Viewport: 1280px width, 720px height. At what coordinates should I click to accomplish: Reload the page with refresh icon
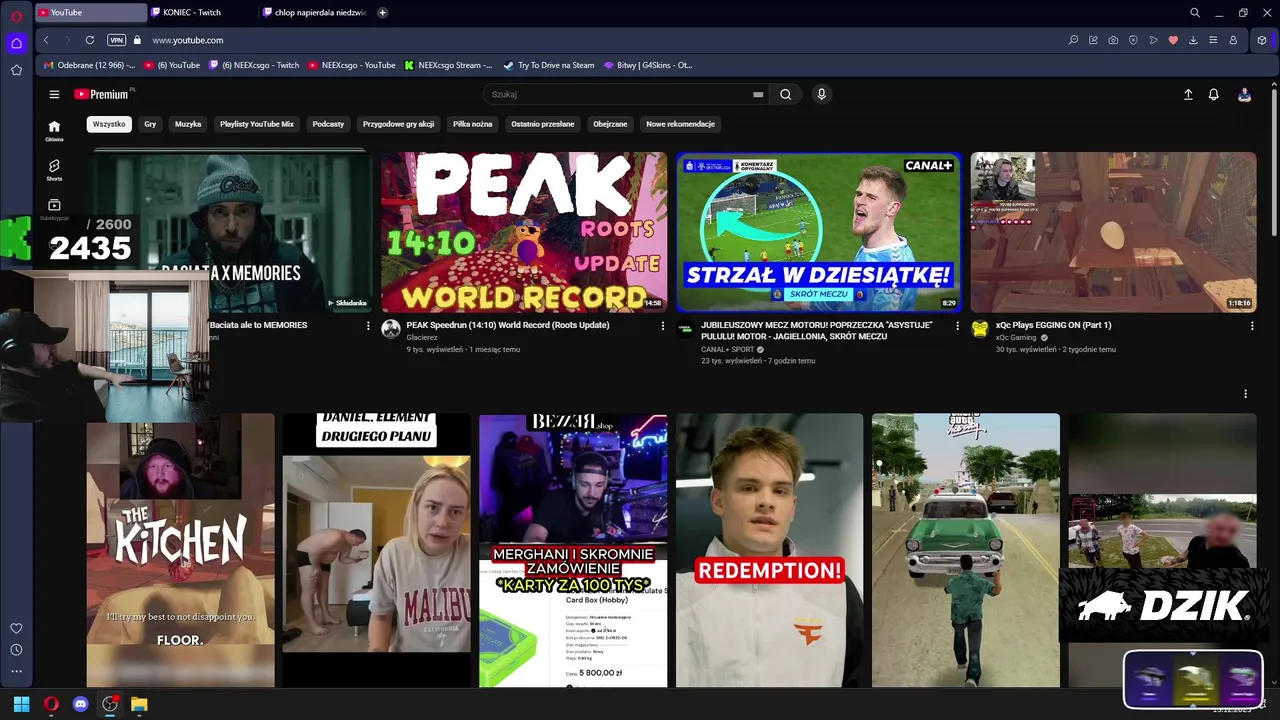(x=90, y=40)
